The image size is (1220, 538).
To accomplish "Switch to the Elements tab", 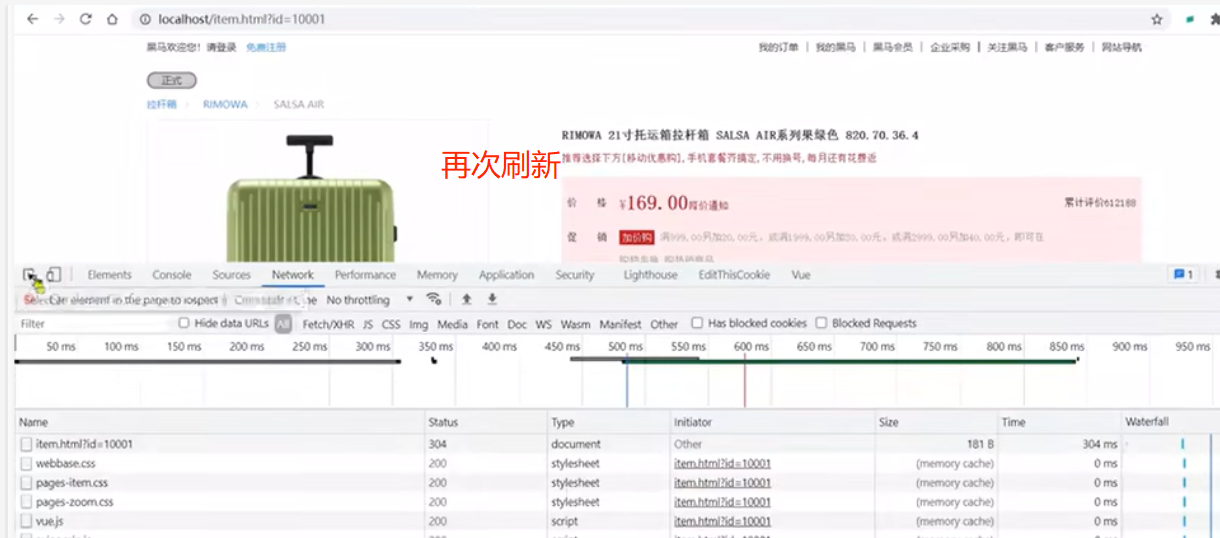I will [109, 275].
